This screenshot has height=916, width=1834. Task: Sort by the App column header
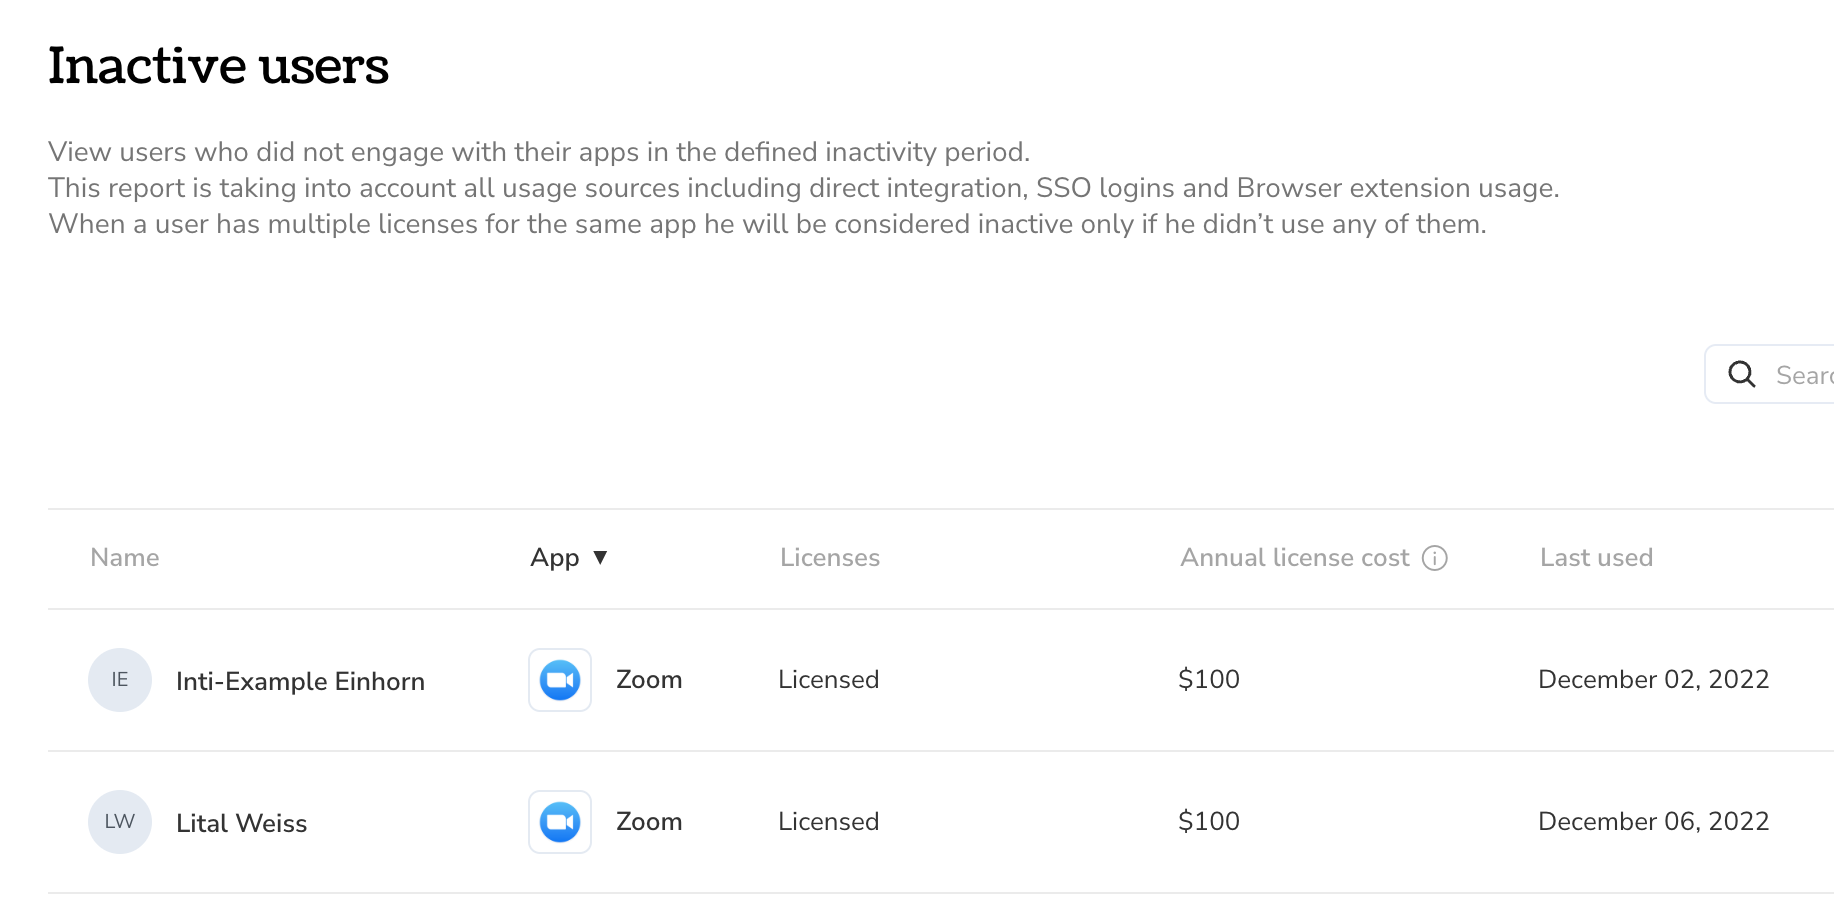click(555, 558)
